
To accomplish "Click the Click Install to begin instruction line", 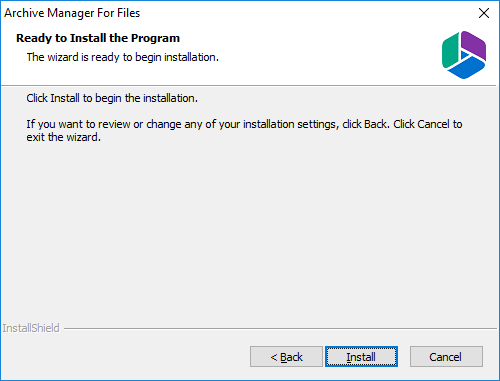I will [112, 98].
